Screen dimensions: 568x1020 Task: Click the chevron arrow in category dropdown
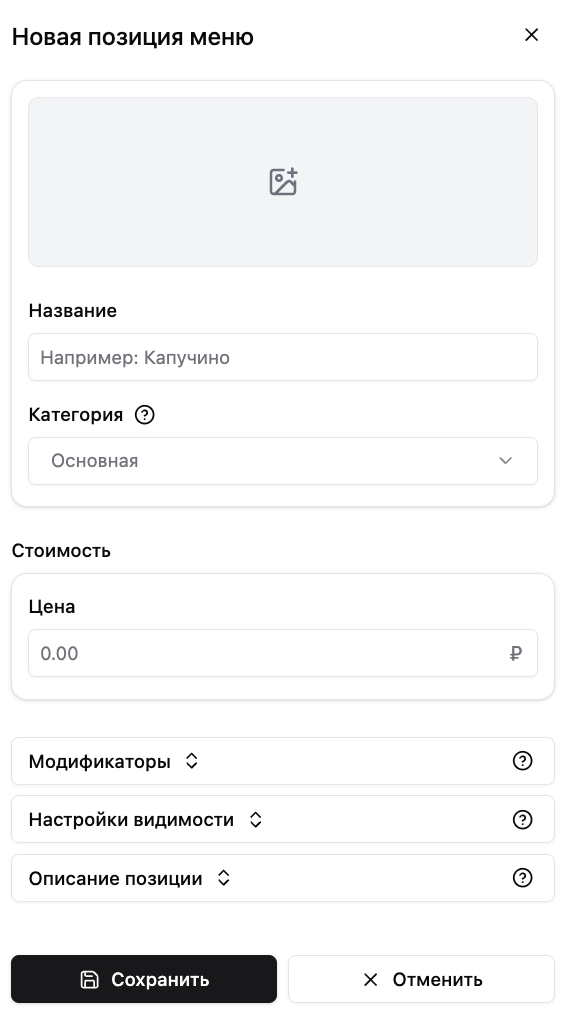tap(506, 461)
